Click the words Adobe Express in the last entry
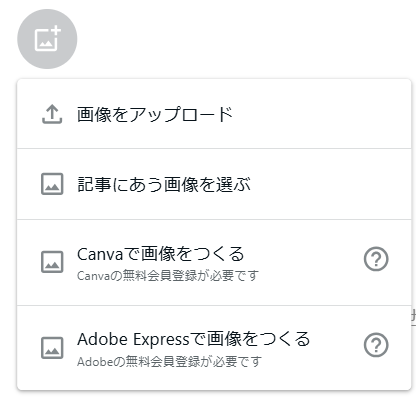 (133, 339)
